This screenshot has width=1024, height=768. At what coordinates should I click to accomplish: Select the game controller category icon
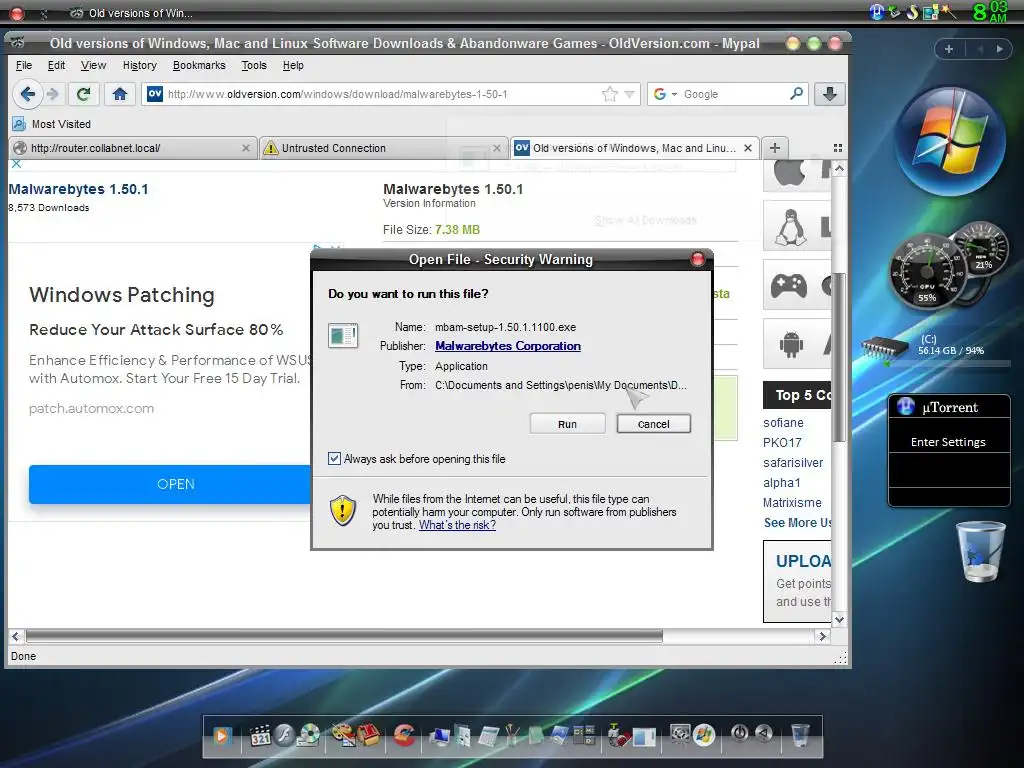(789, 285)
